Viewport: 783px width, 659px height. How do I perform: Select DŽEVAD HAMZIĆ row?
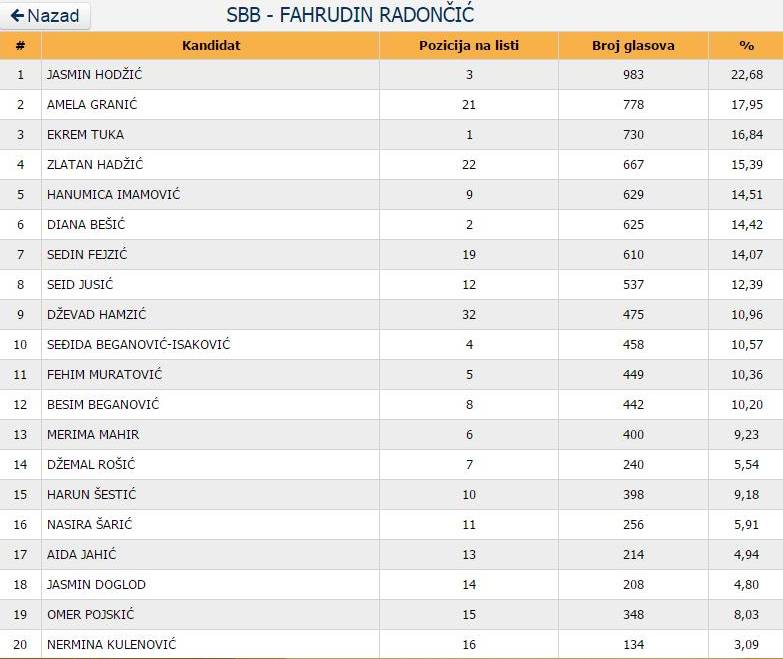click(96, 315)
